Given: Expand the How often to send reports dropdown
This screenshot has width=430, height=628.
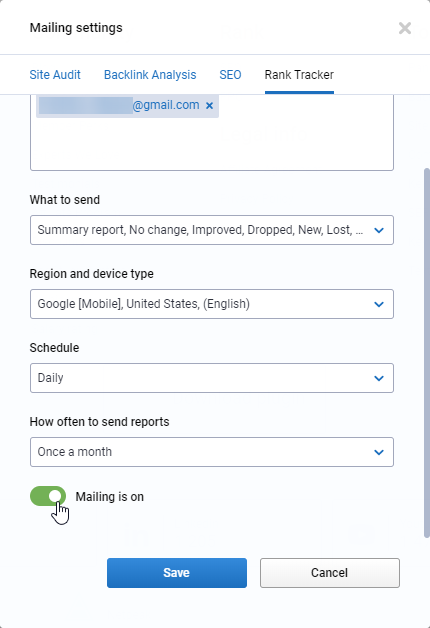Looking at the screenshot, I should click(212, 452).
